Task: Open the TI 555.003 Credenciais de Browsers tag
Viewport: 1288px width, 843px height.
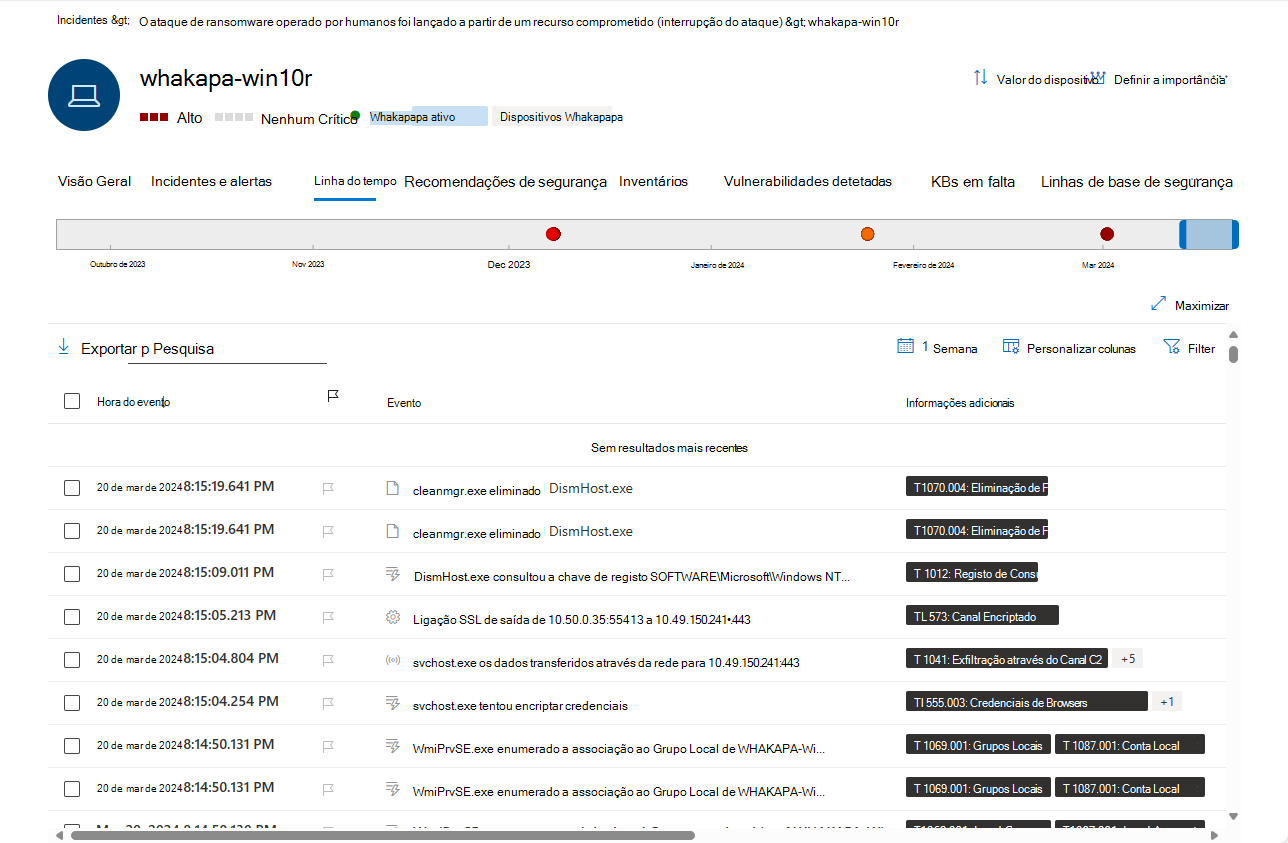Action: [1026, 702]
